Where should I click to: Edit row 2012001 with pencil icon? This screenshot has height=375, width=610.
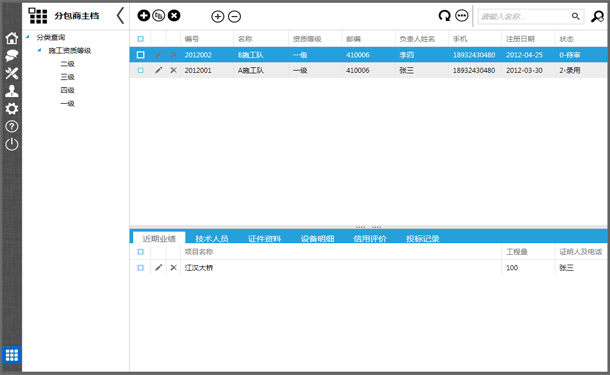coord(158,70)
